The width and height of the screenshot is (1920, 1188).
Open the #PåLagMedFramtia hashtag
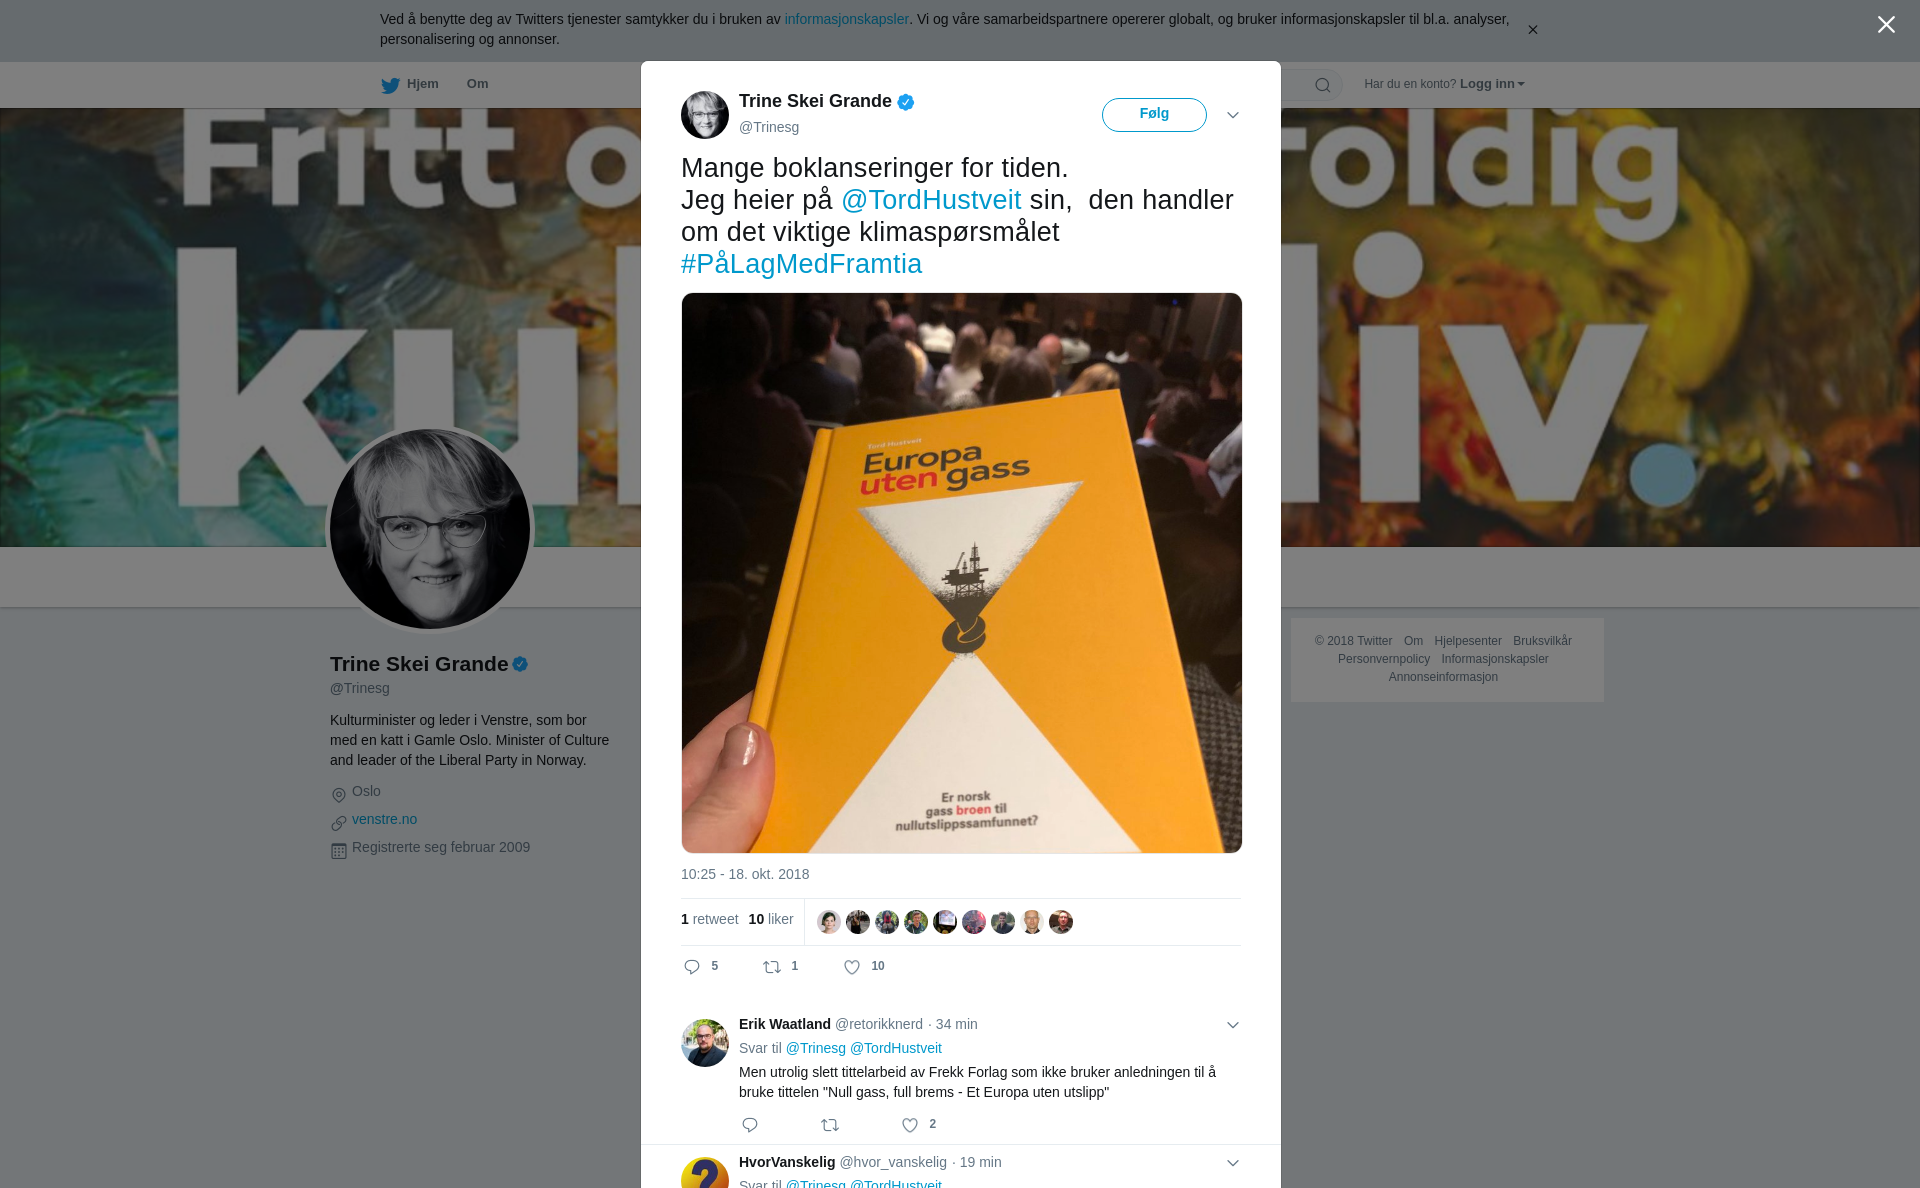point(801,264)
